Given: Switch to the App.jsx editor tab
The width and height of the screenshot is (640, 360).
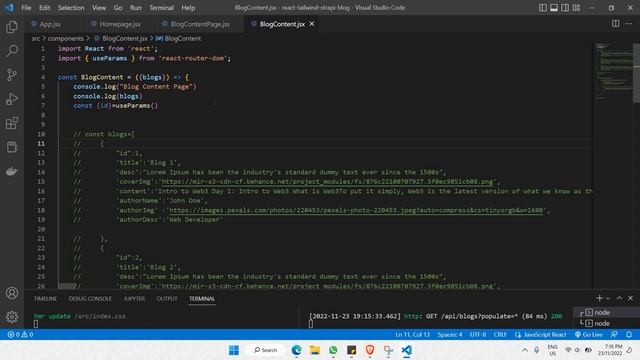Looking at the screenshot, I should tap(50, 24).
